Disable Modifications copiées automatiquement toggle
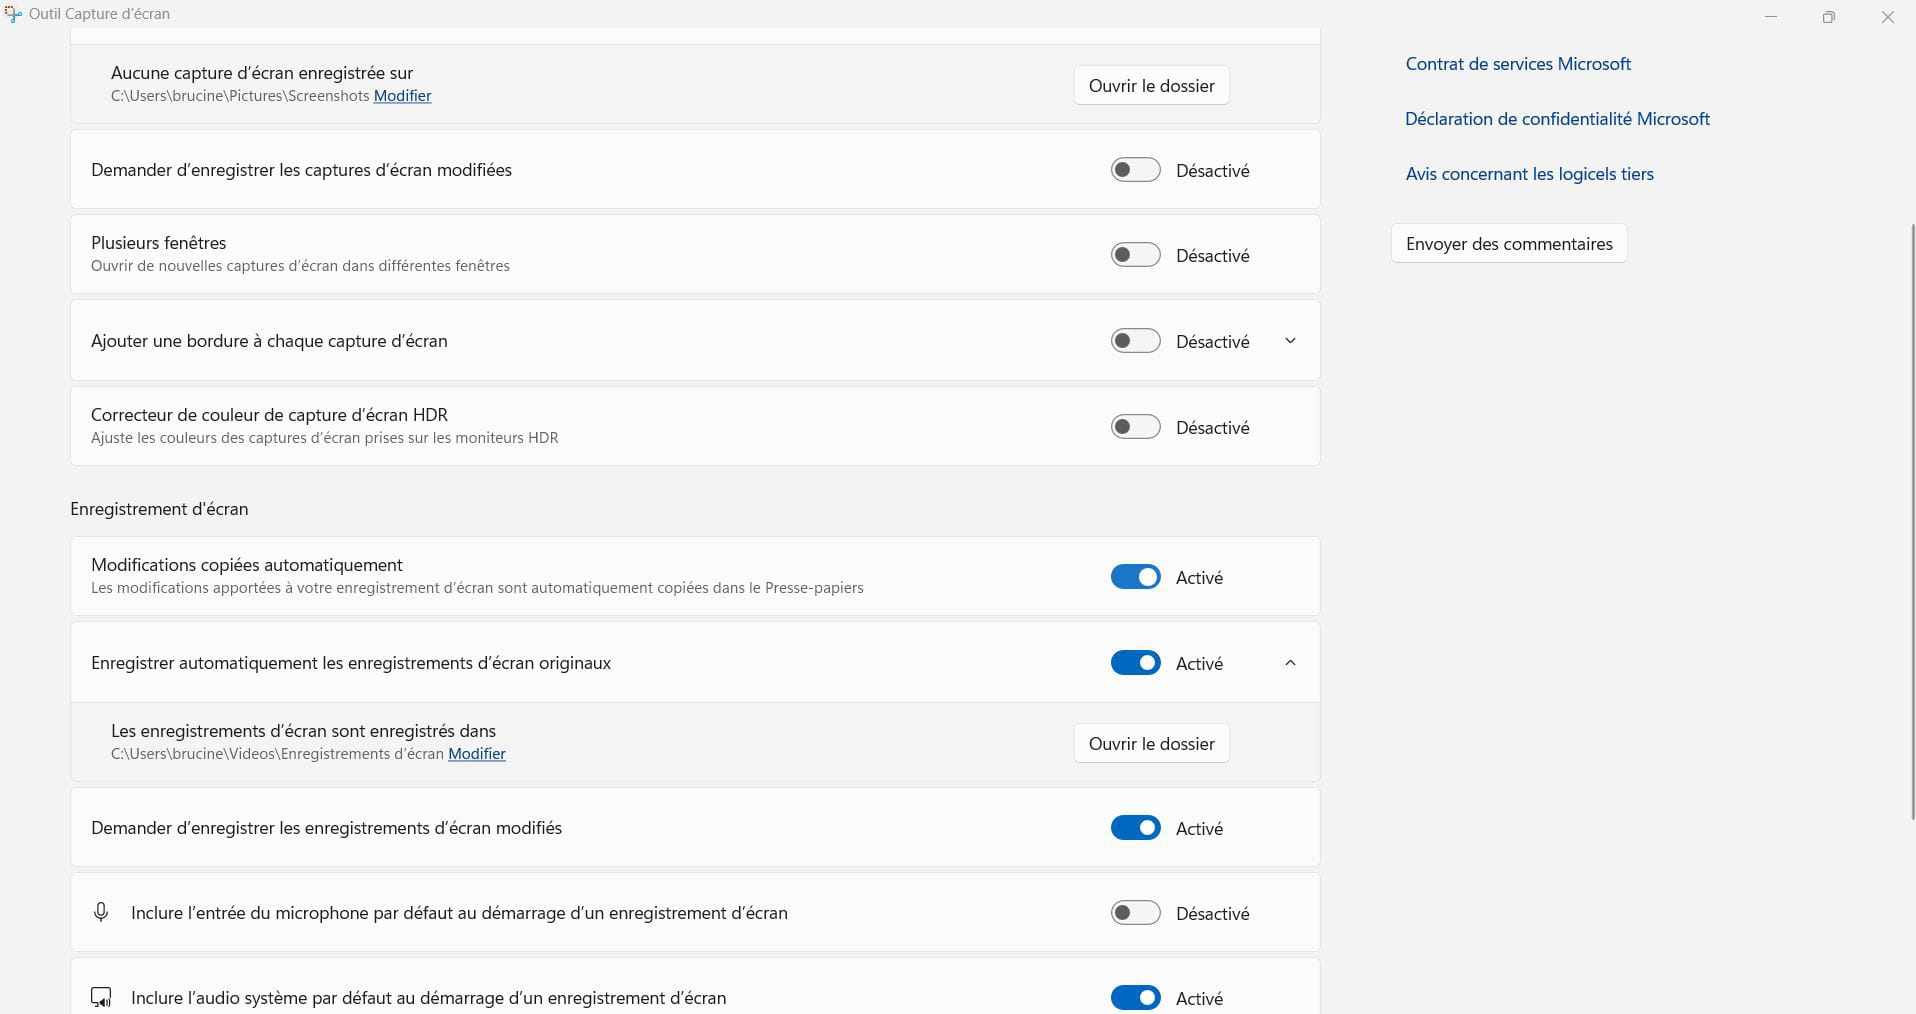The width and height of the screenshot is (1916, 1014). (x=1135, y=577)
